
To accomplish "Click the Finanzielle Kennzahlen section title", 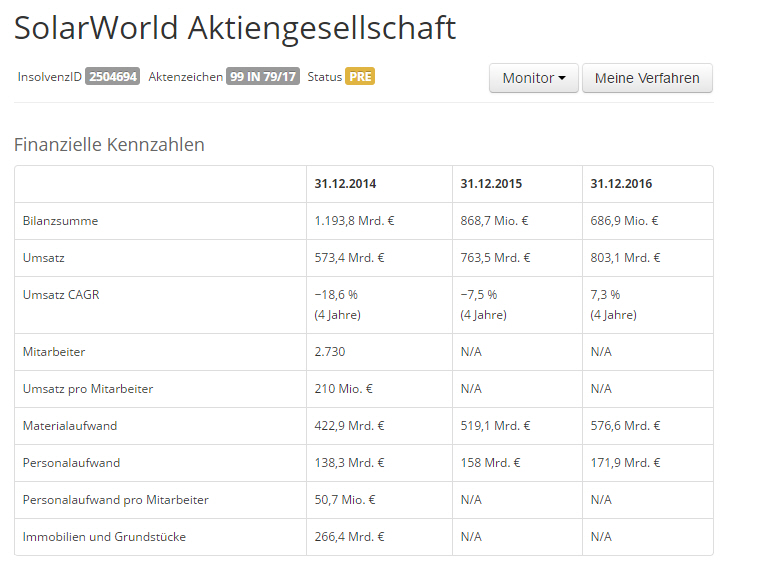I will point(109,145).
